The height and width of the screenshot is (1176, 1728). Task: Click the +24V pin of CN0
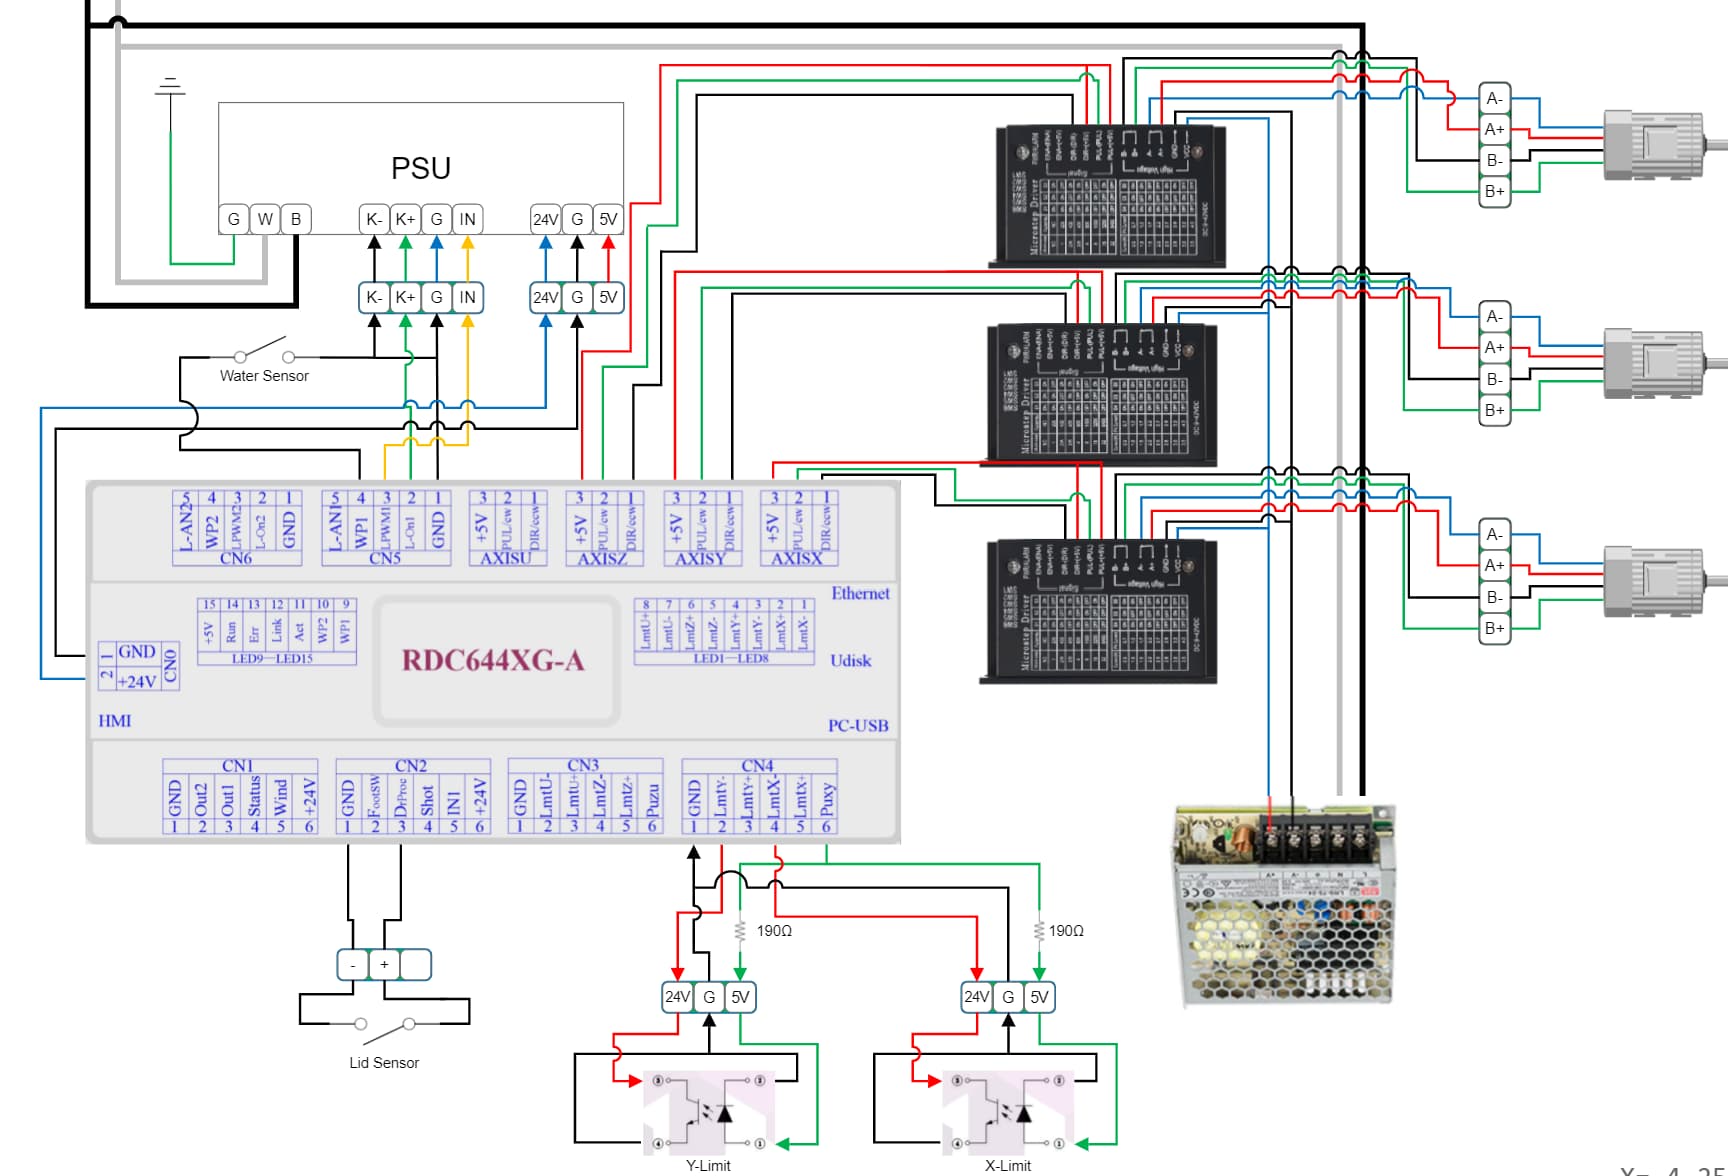pyautogui.click(x=137, y=681)
